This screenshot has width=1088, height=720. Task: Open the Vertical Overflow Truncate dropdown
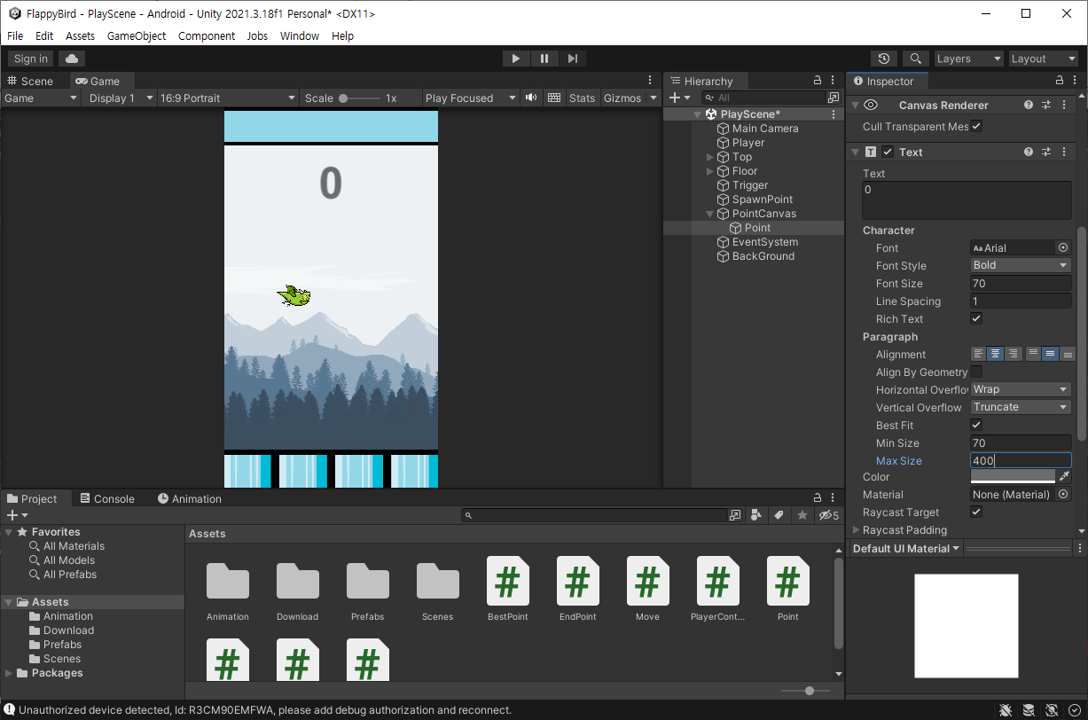tap(1020, 407)
